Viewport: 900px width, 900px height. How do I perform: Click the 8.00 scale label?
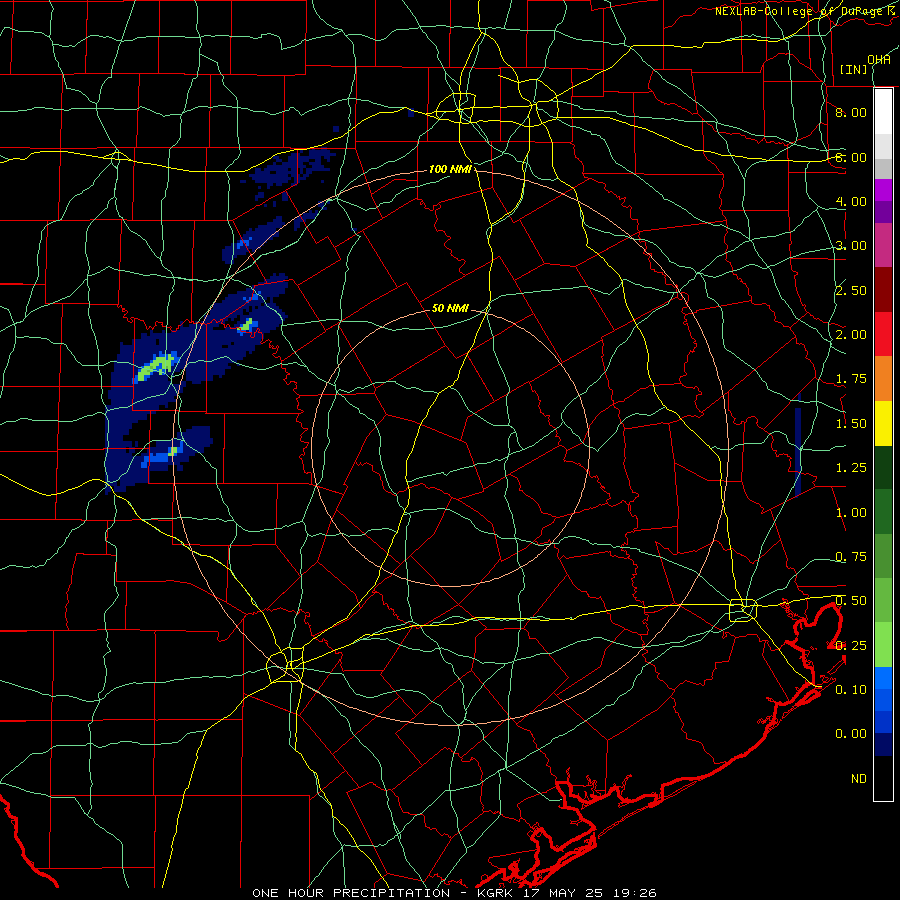pos(851,112)
